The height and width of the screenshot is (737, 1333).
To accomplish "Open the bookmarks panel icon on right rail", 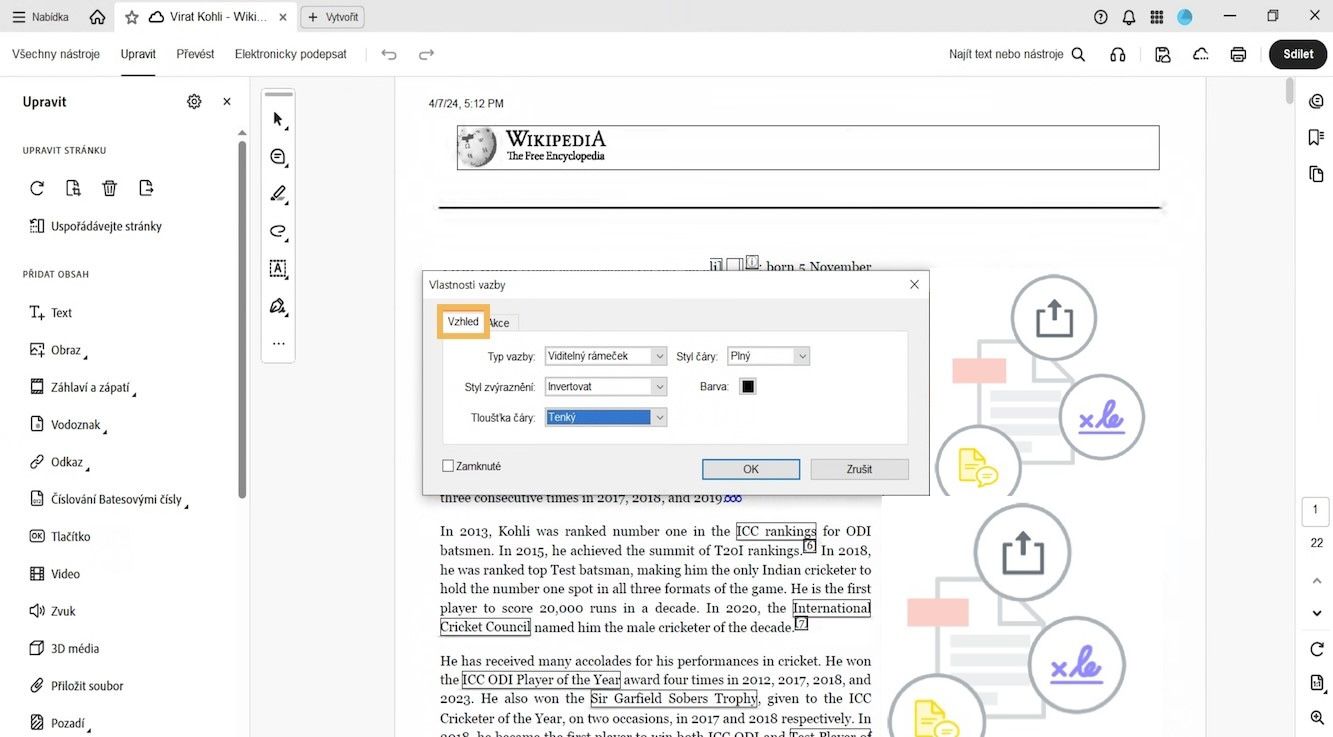I will (1316, 137).
